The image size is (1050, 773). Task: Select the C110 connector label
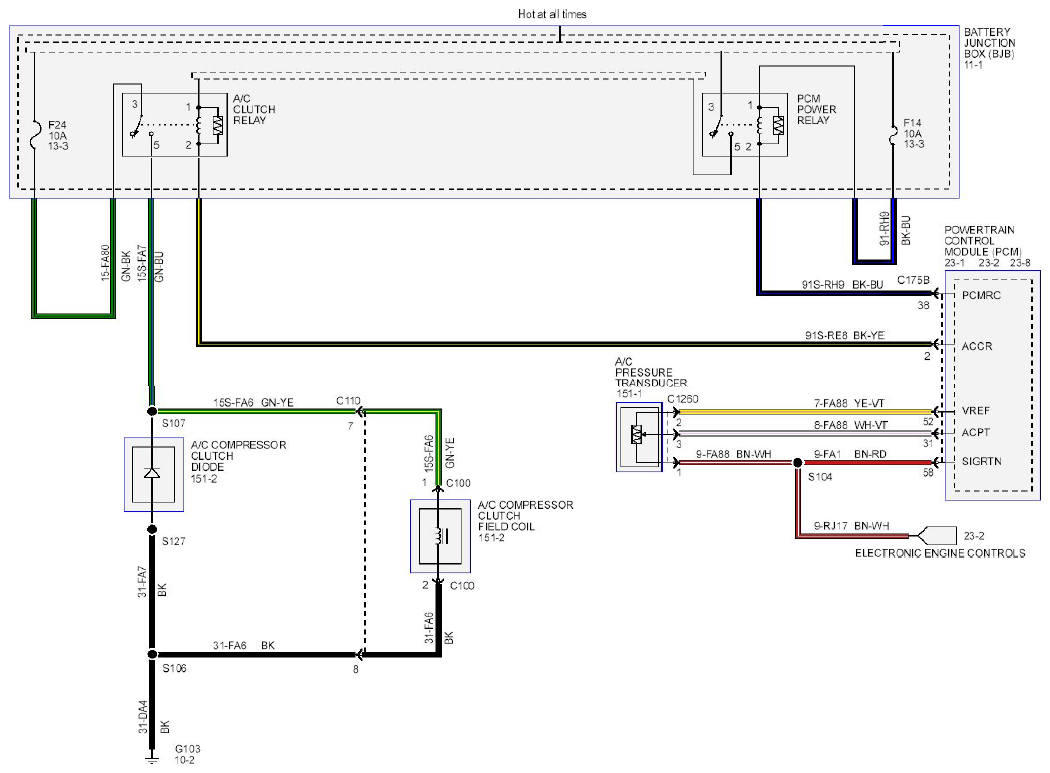pyautogui.click(x=348, y=401)
